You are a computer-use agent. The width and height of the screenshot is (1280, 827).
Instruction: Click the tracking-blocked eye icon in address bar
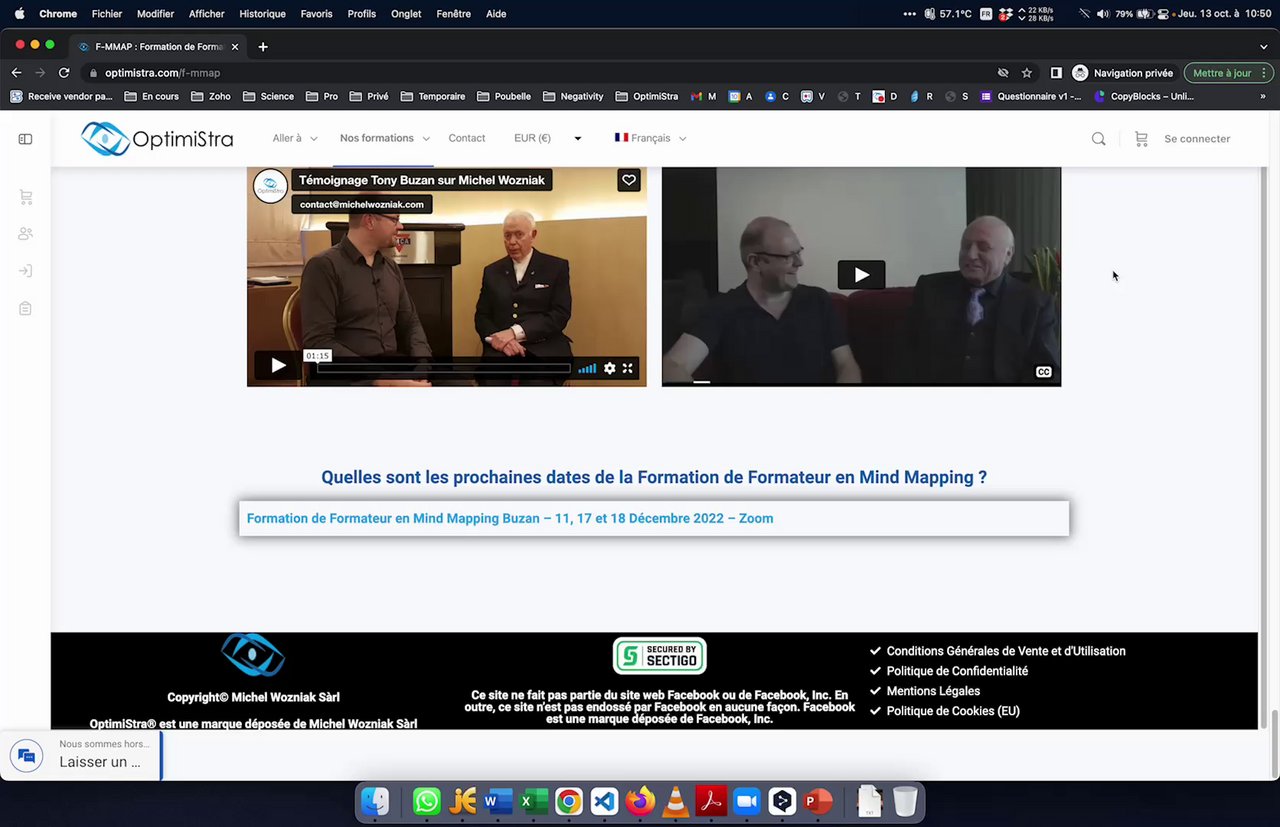pos(1003,73)
